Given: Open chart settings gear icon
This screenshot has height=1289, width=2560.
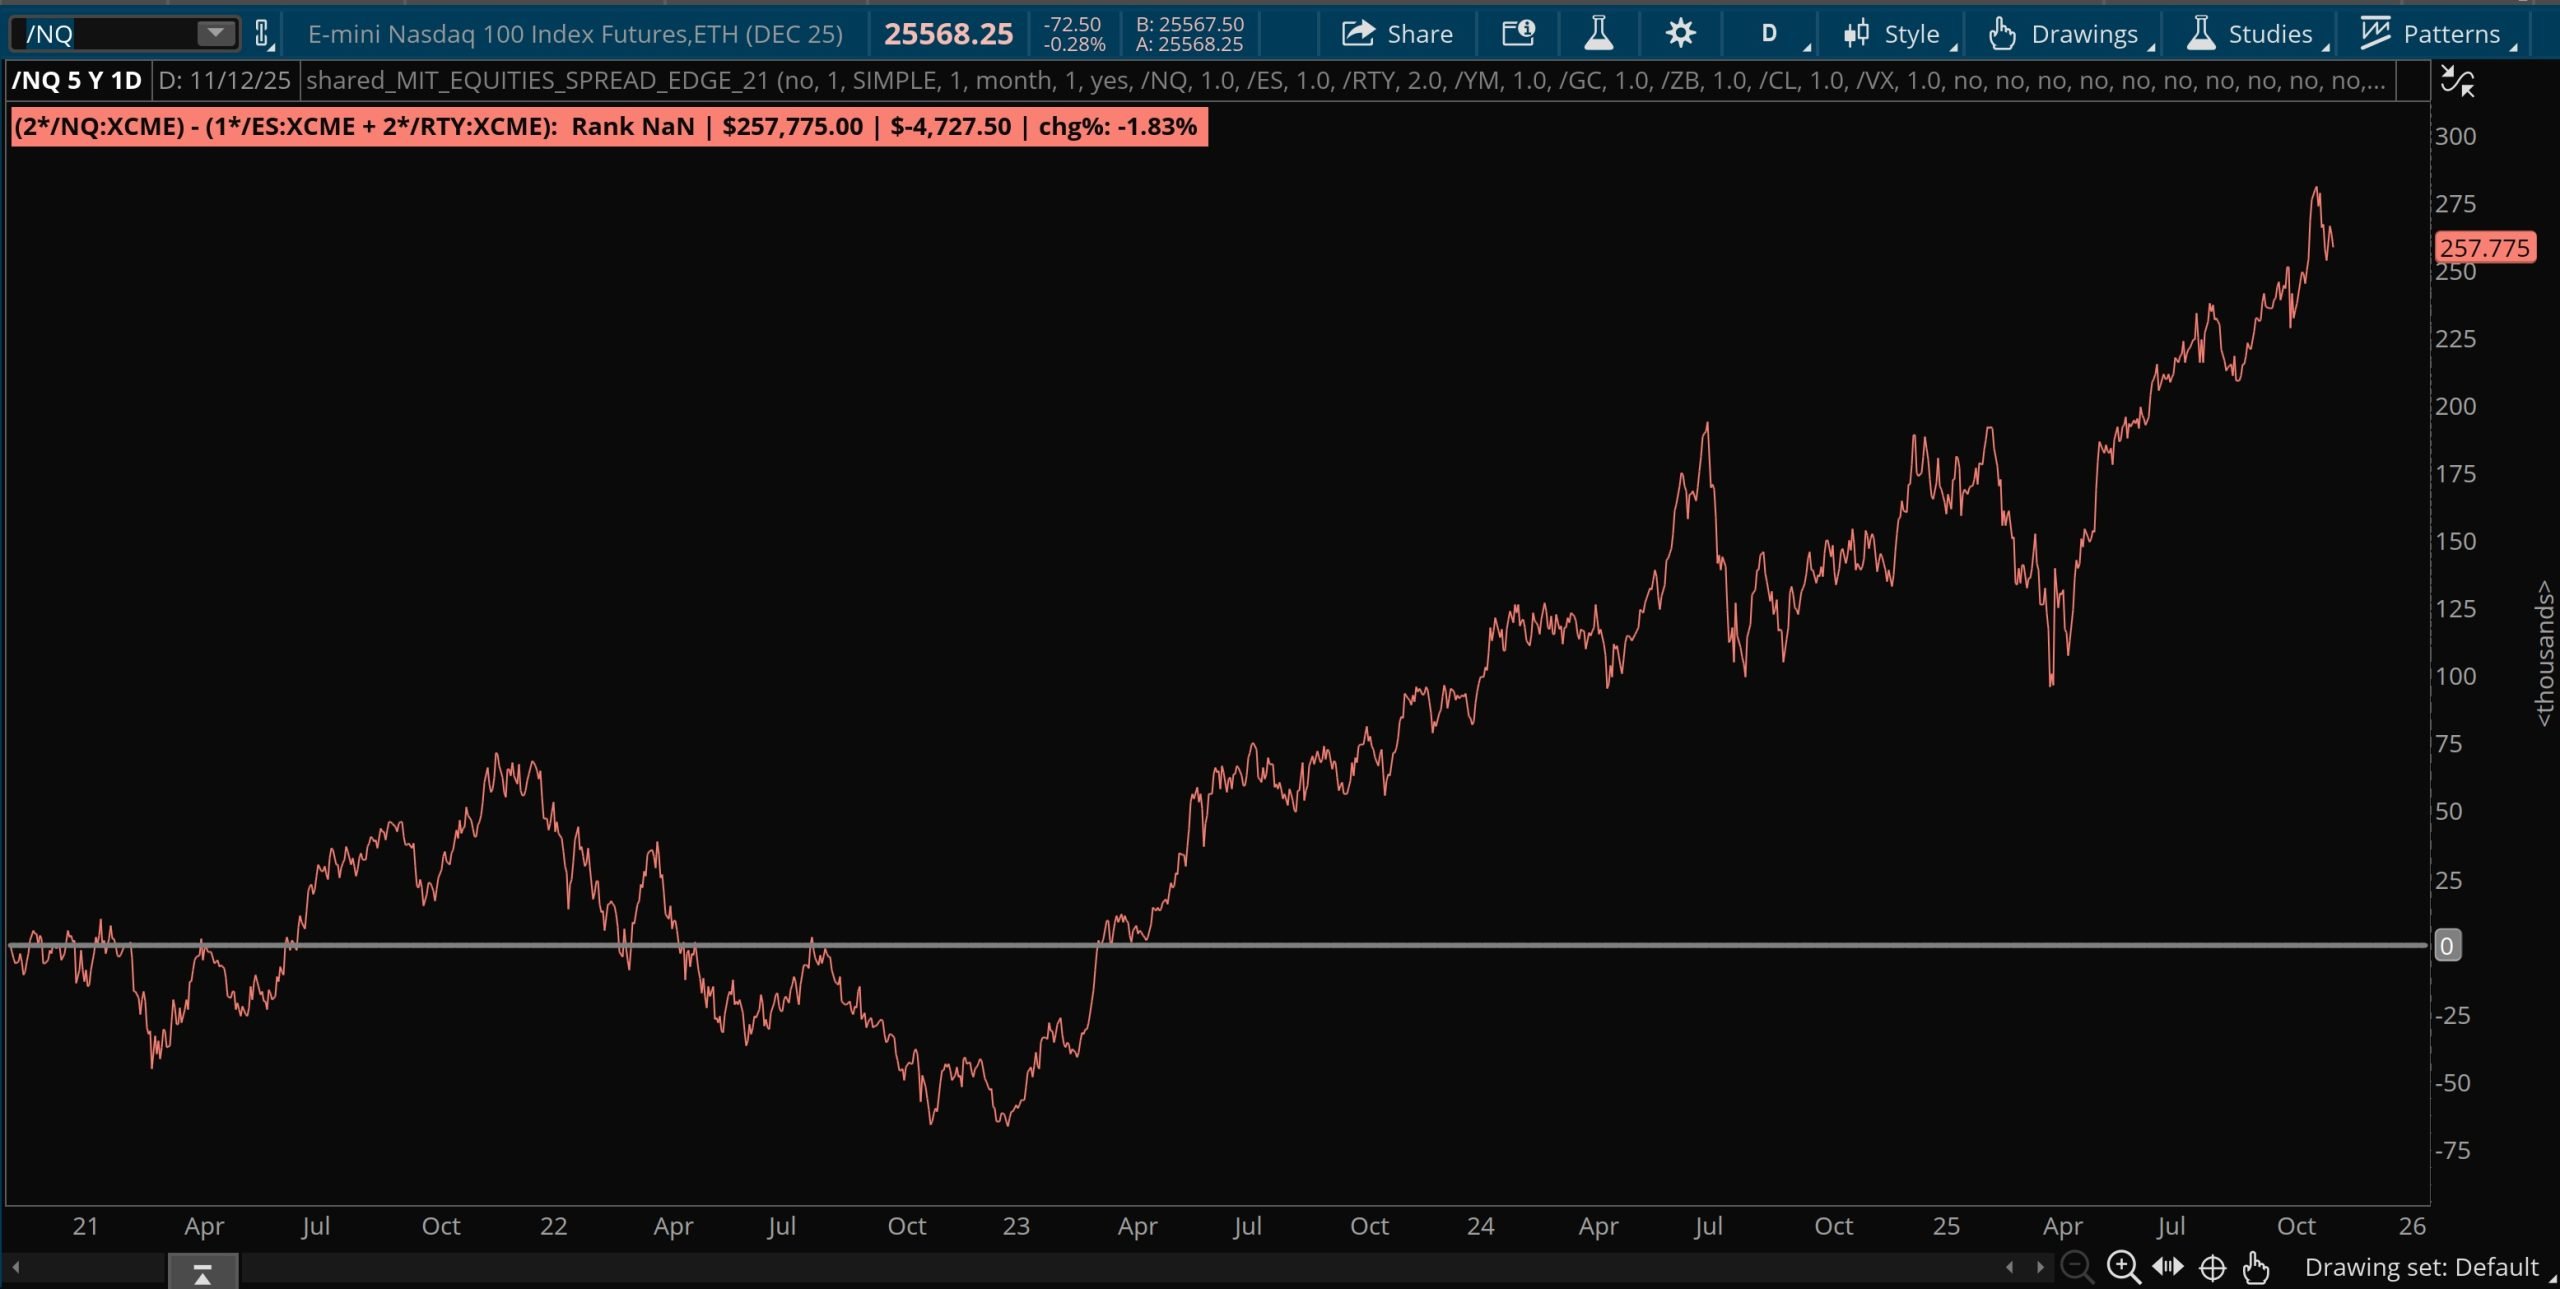Looking at the screenshot, I should tap(1680, 34).
